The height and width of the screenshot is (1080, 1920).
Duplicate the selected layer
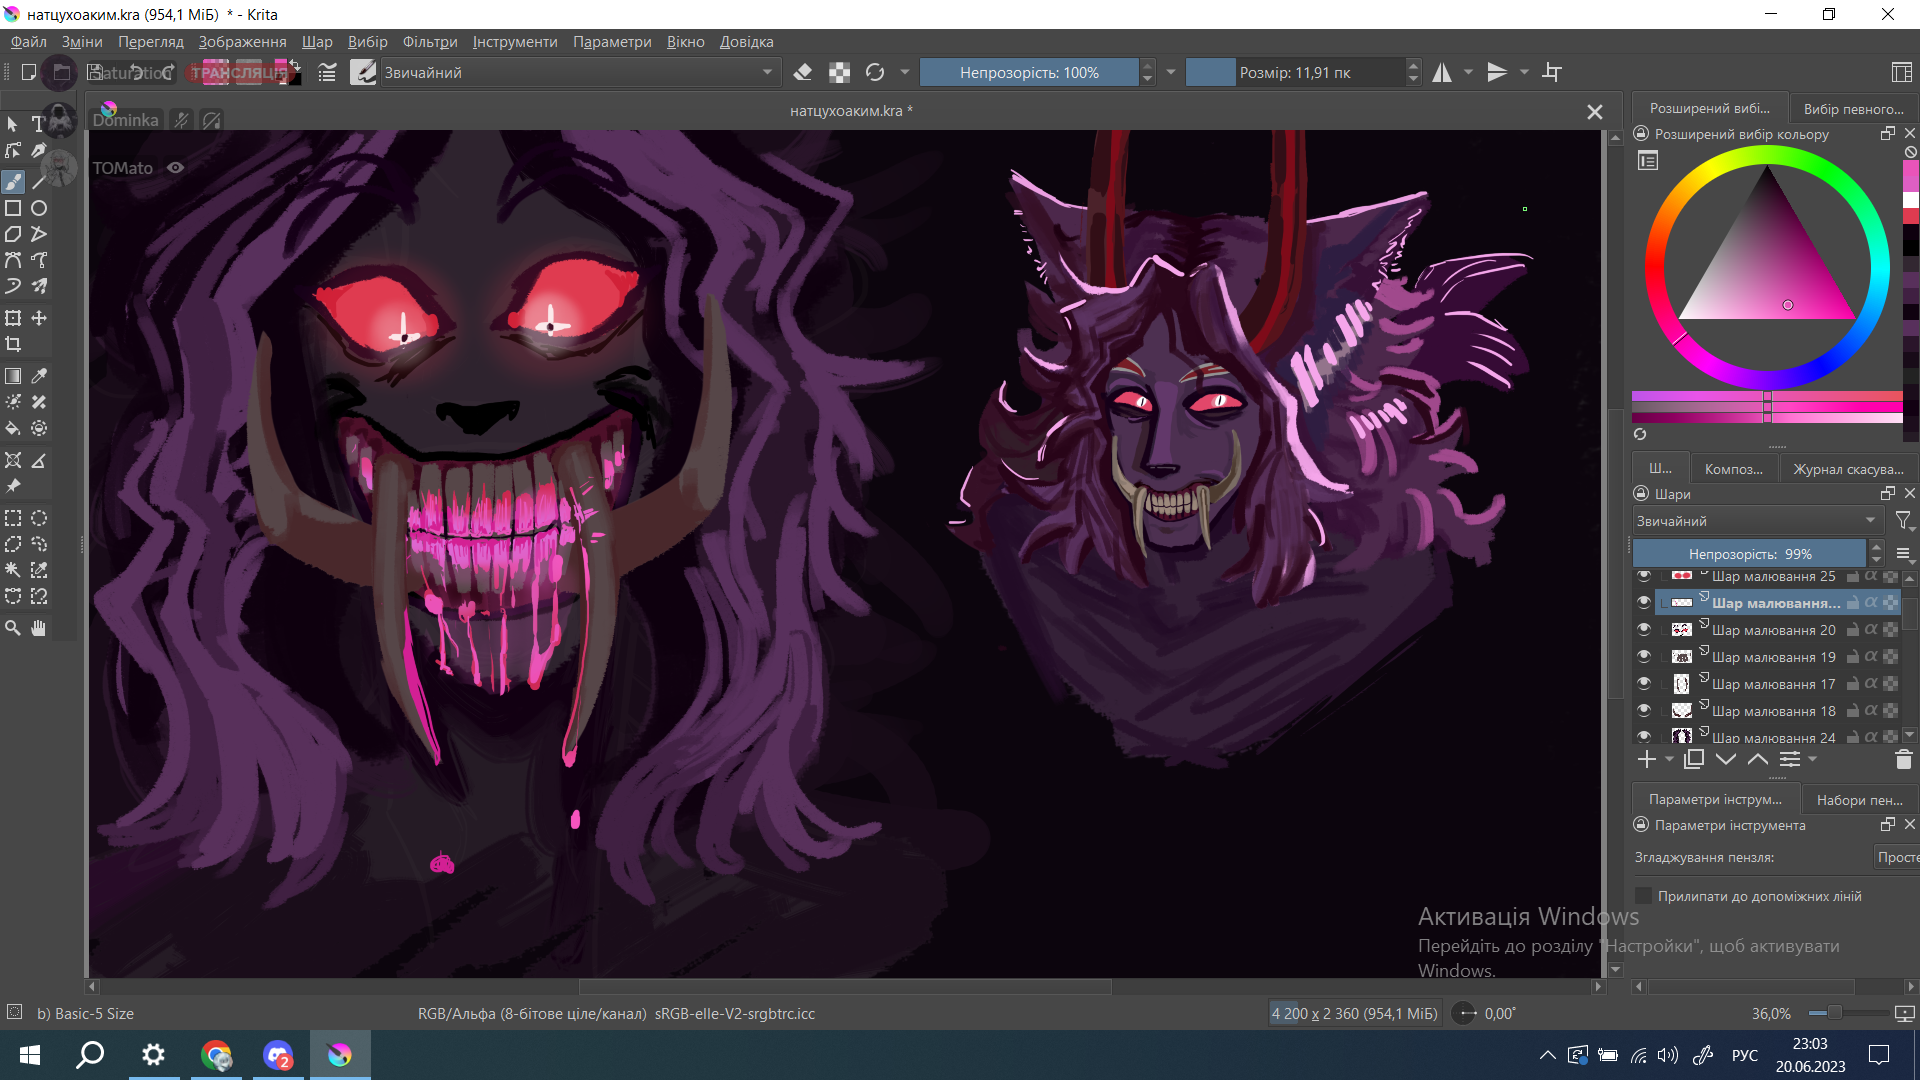[1694, 760]
